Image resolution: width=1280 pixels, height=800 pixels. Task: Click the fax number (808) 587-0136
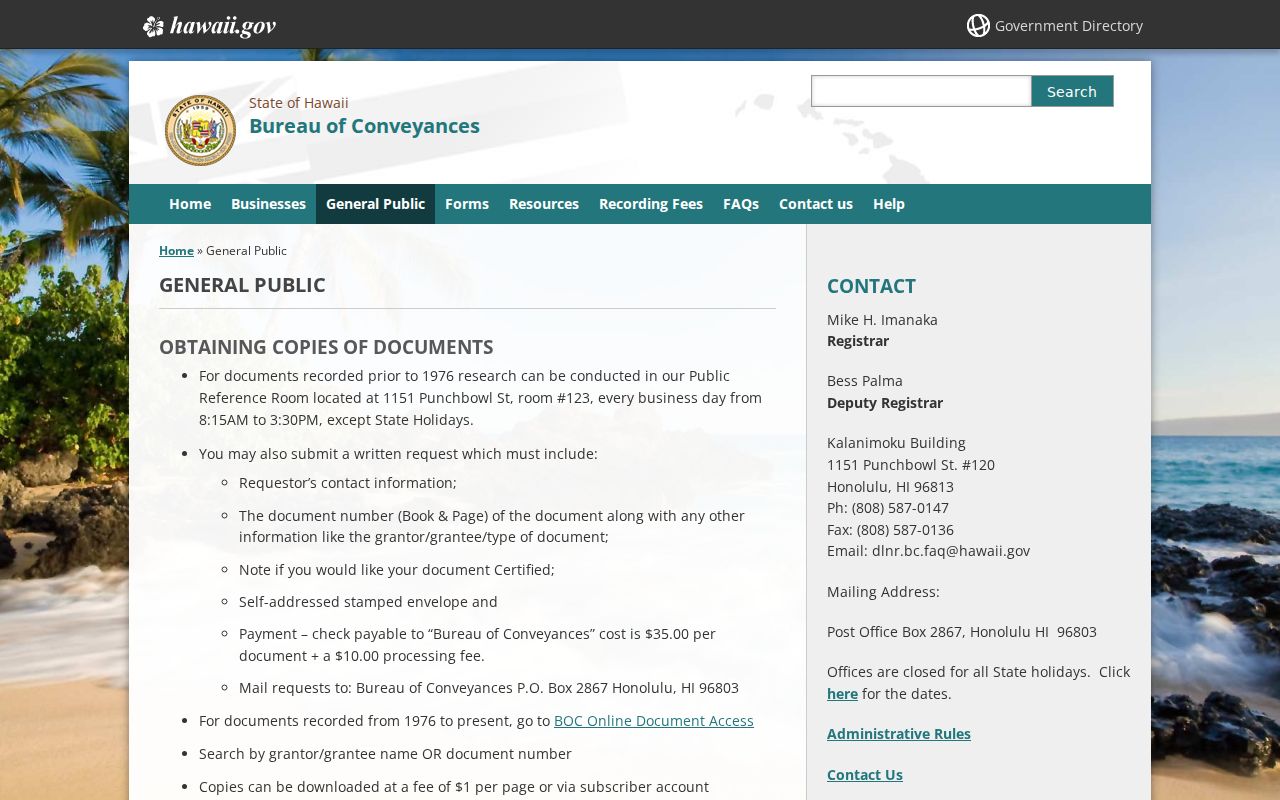point(905,530)
